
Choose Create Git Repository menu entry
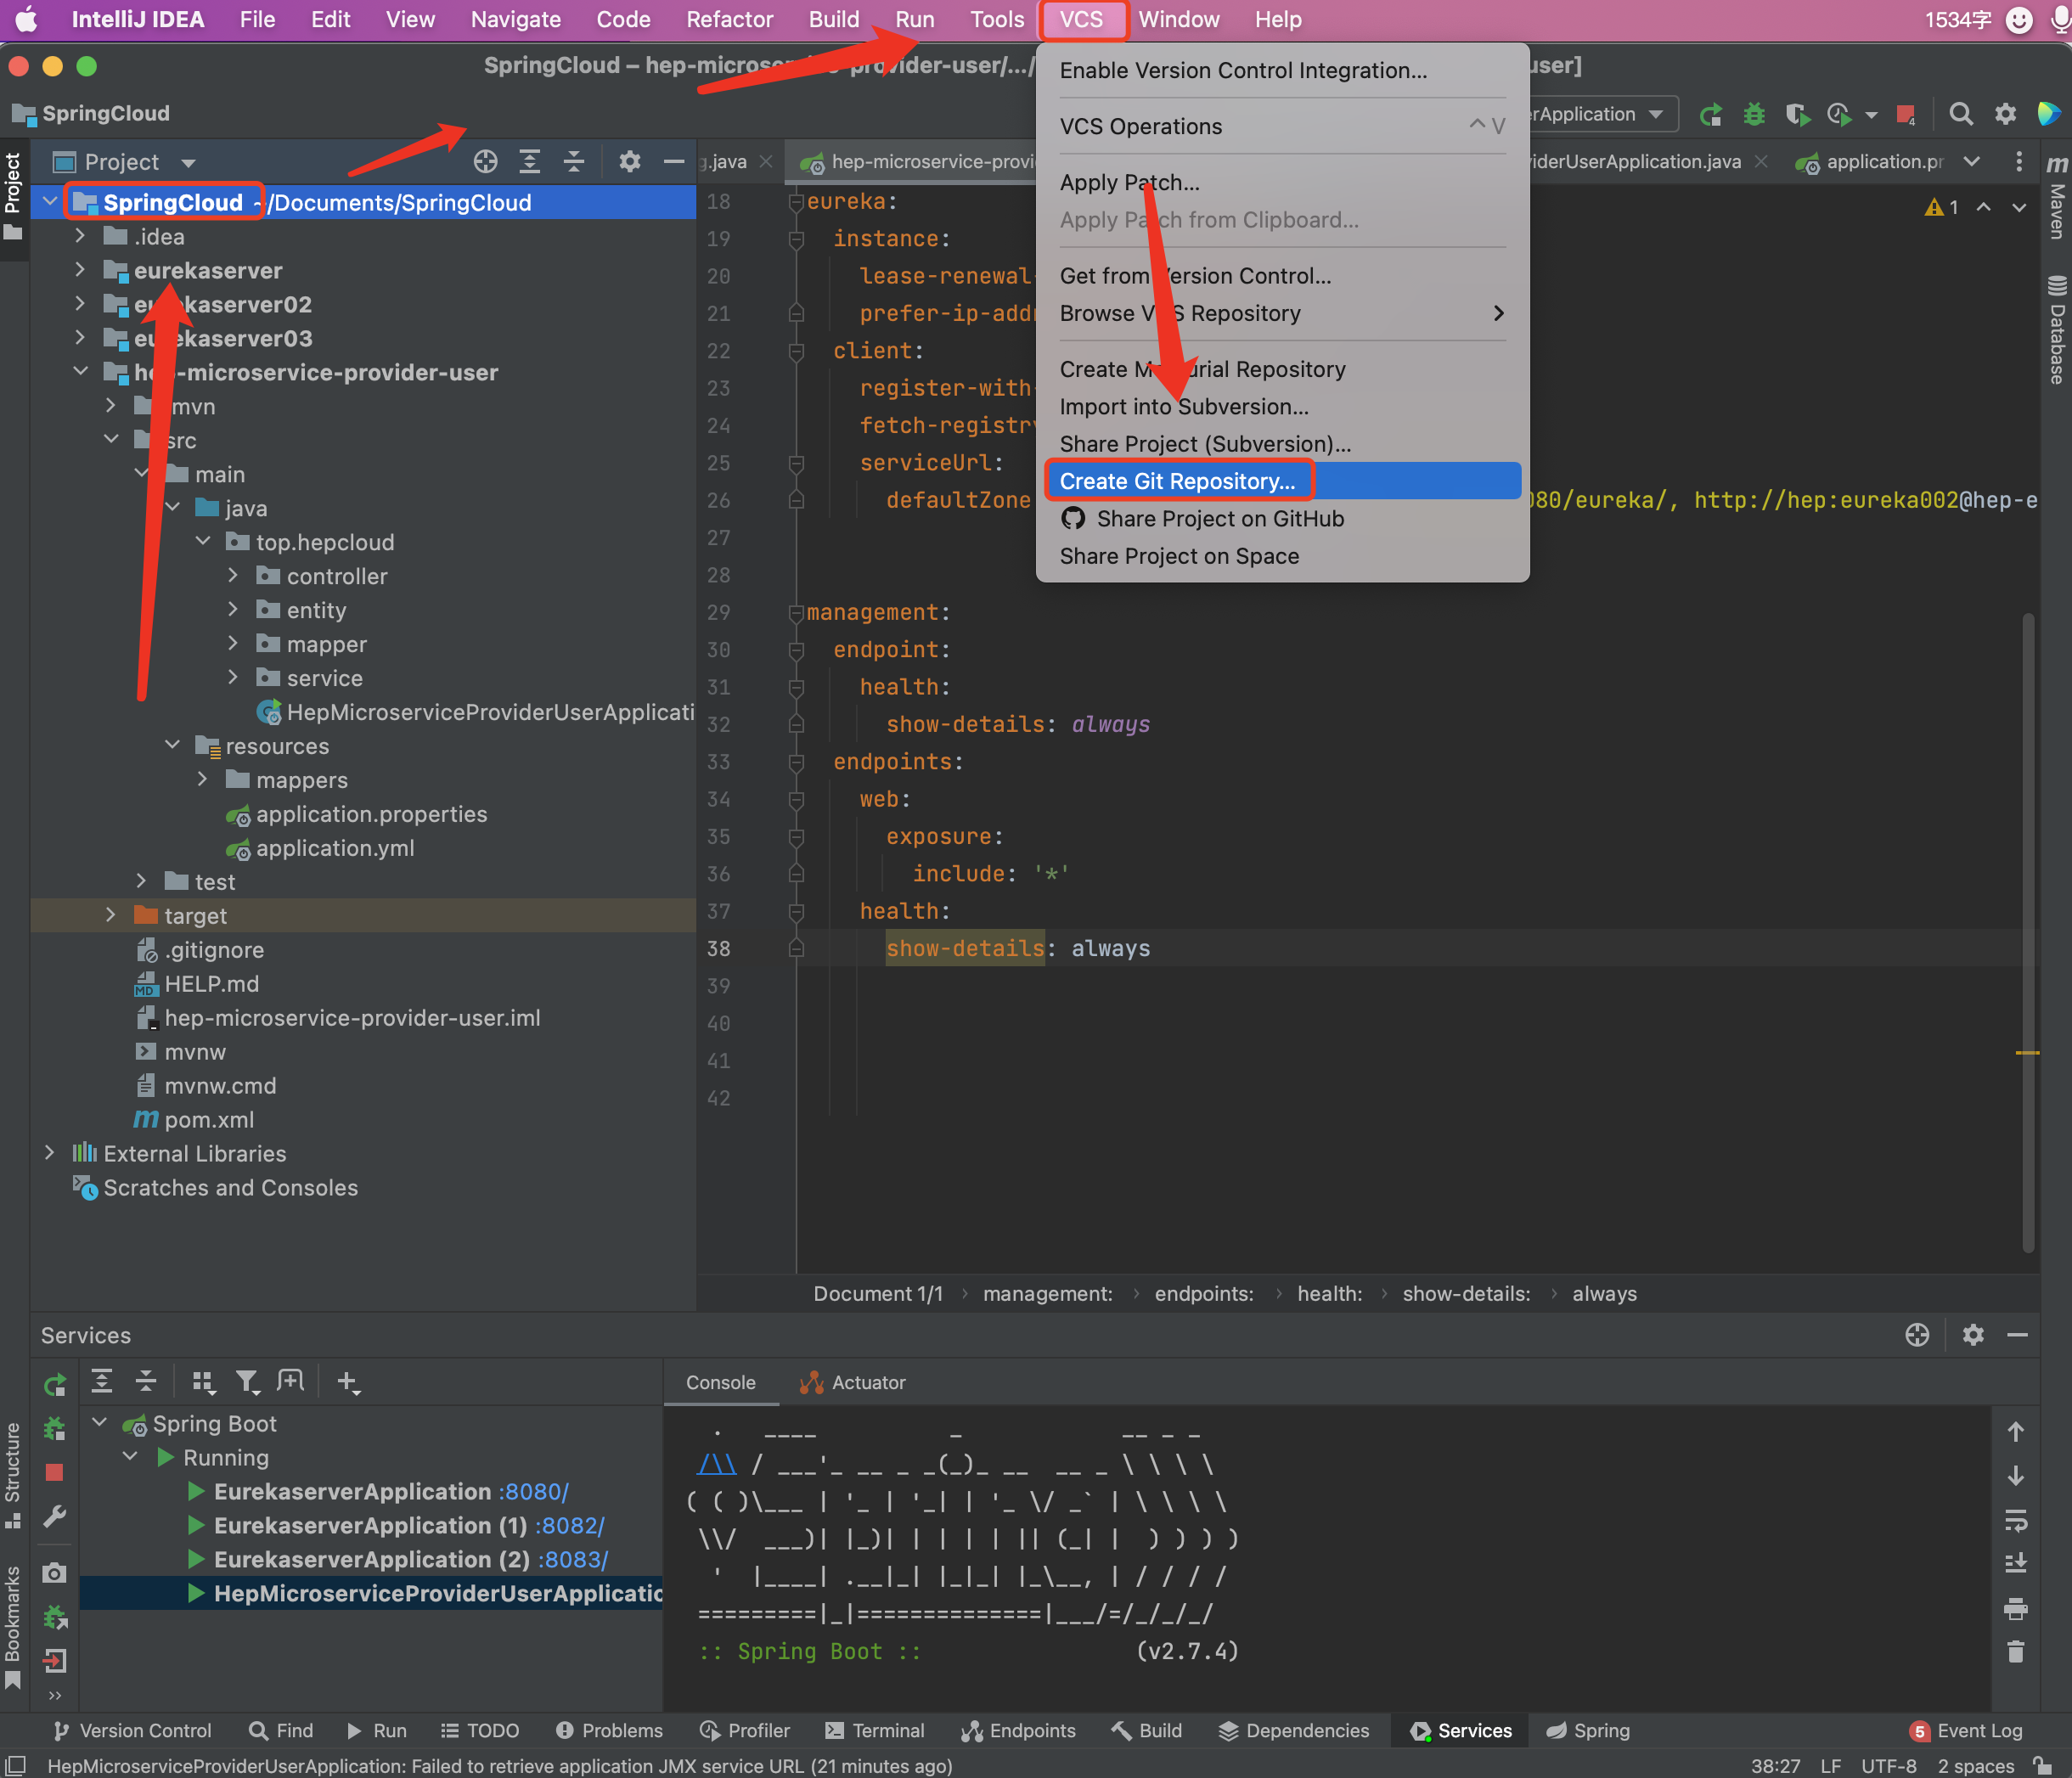(x=1177, y=481)
